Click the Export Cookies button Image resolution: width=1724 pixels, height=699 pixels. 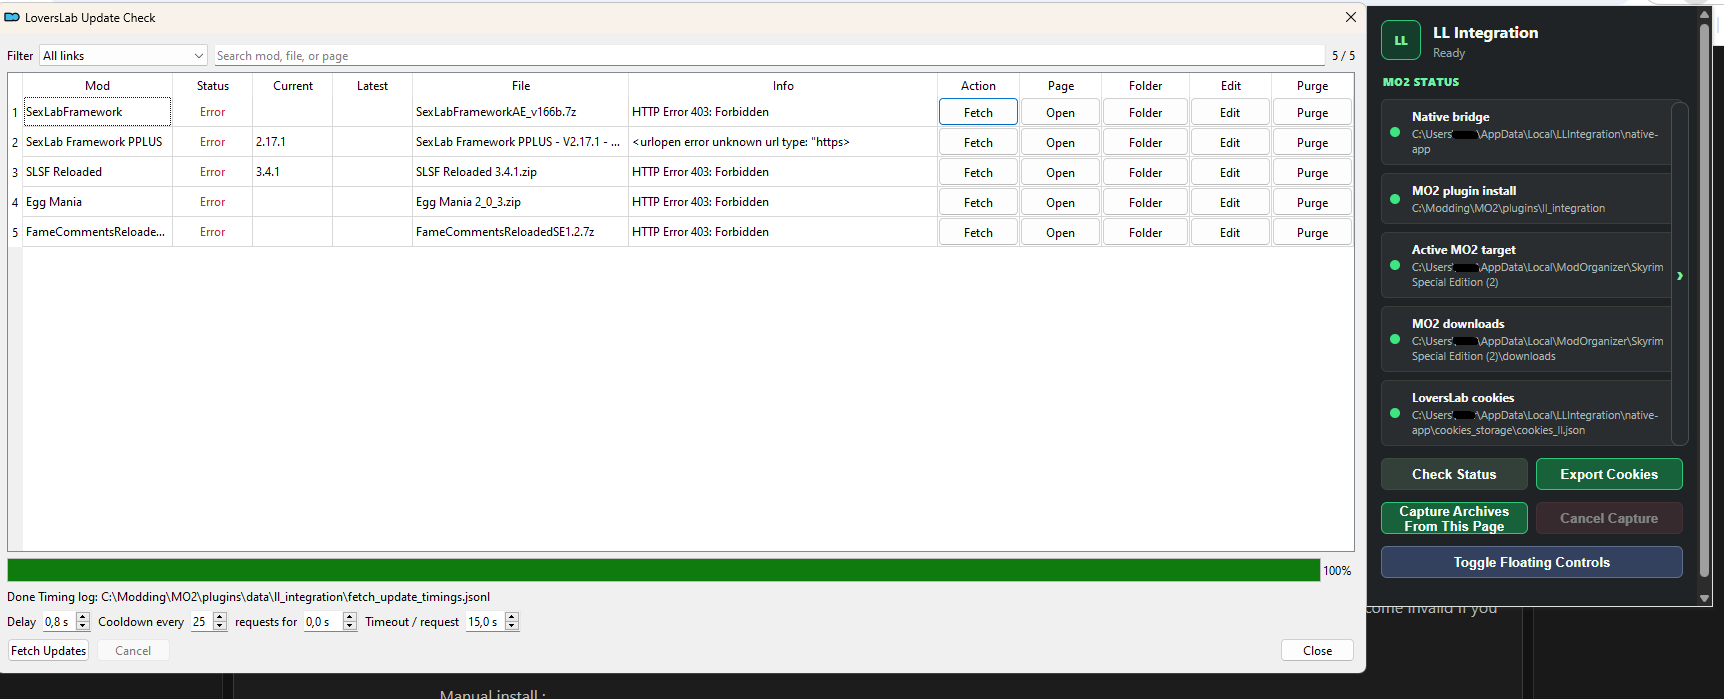click(x=1608, y=474)
